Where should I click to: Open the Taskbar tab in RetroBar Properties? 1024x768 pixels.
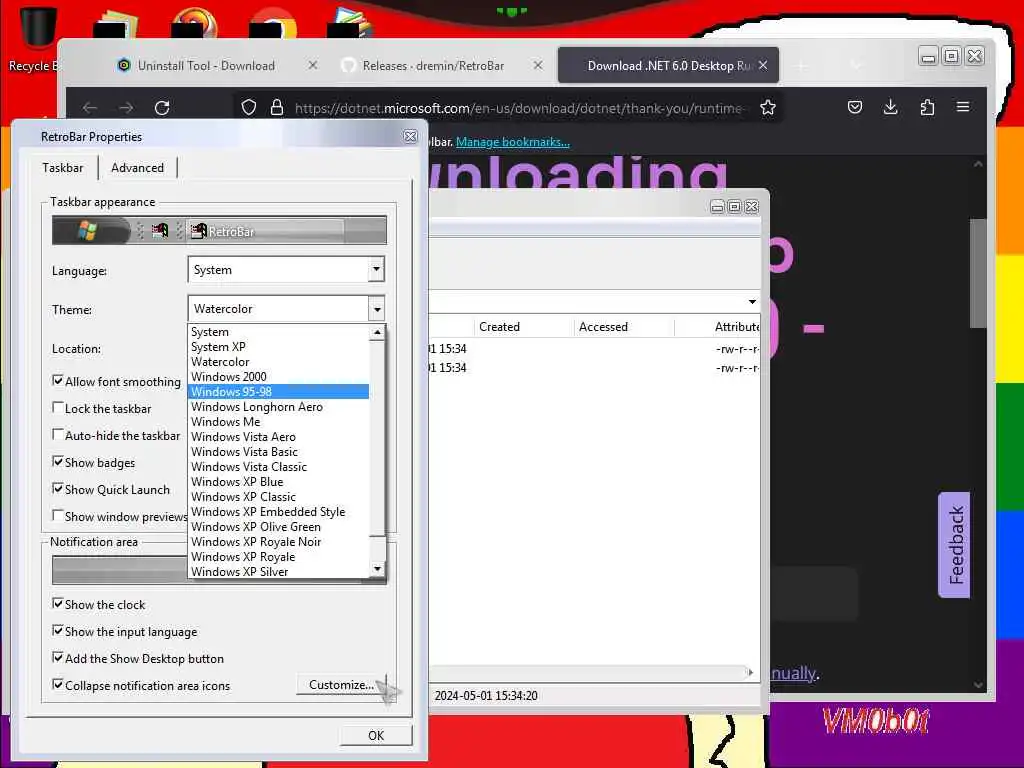point(63,168)
